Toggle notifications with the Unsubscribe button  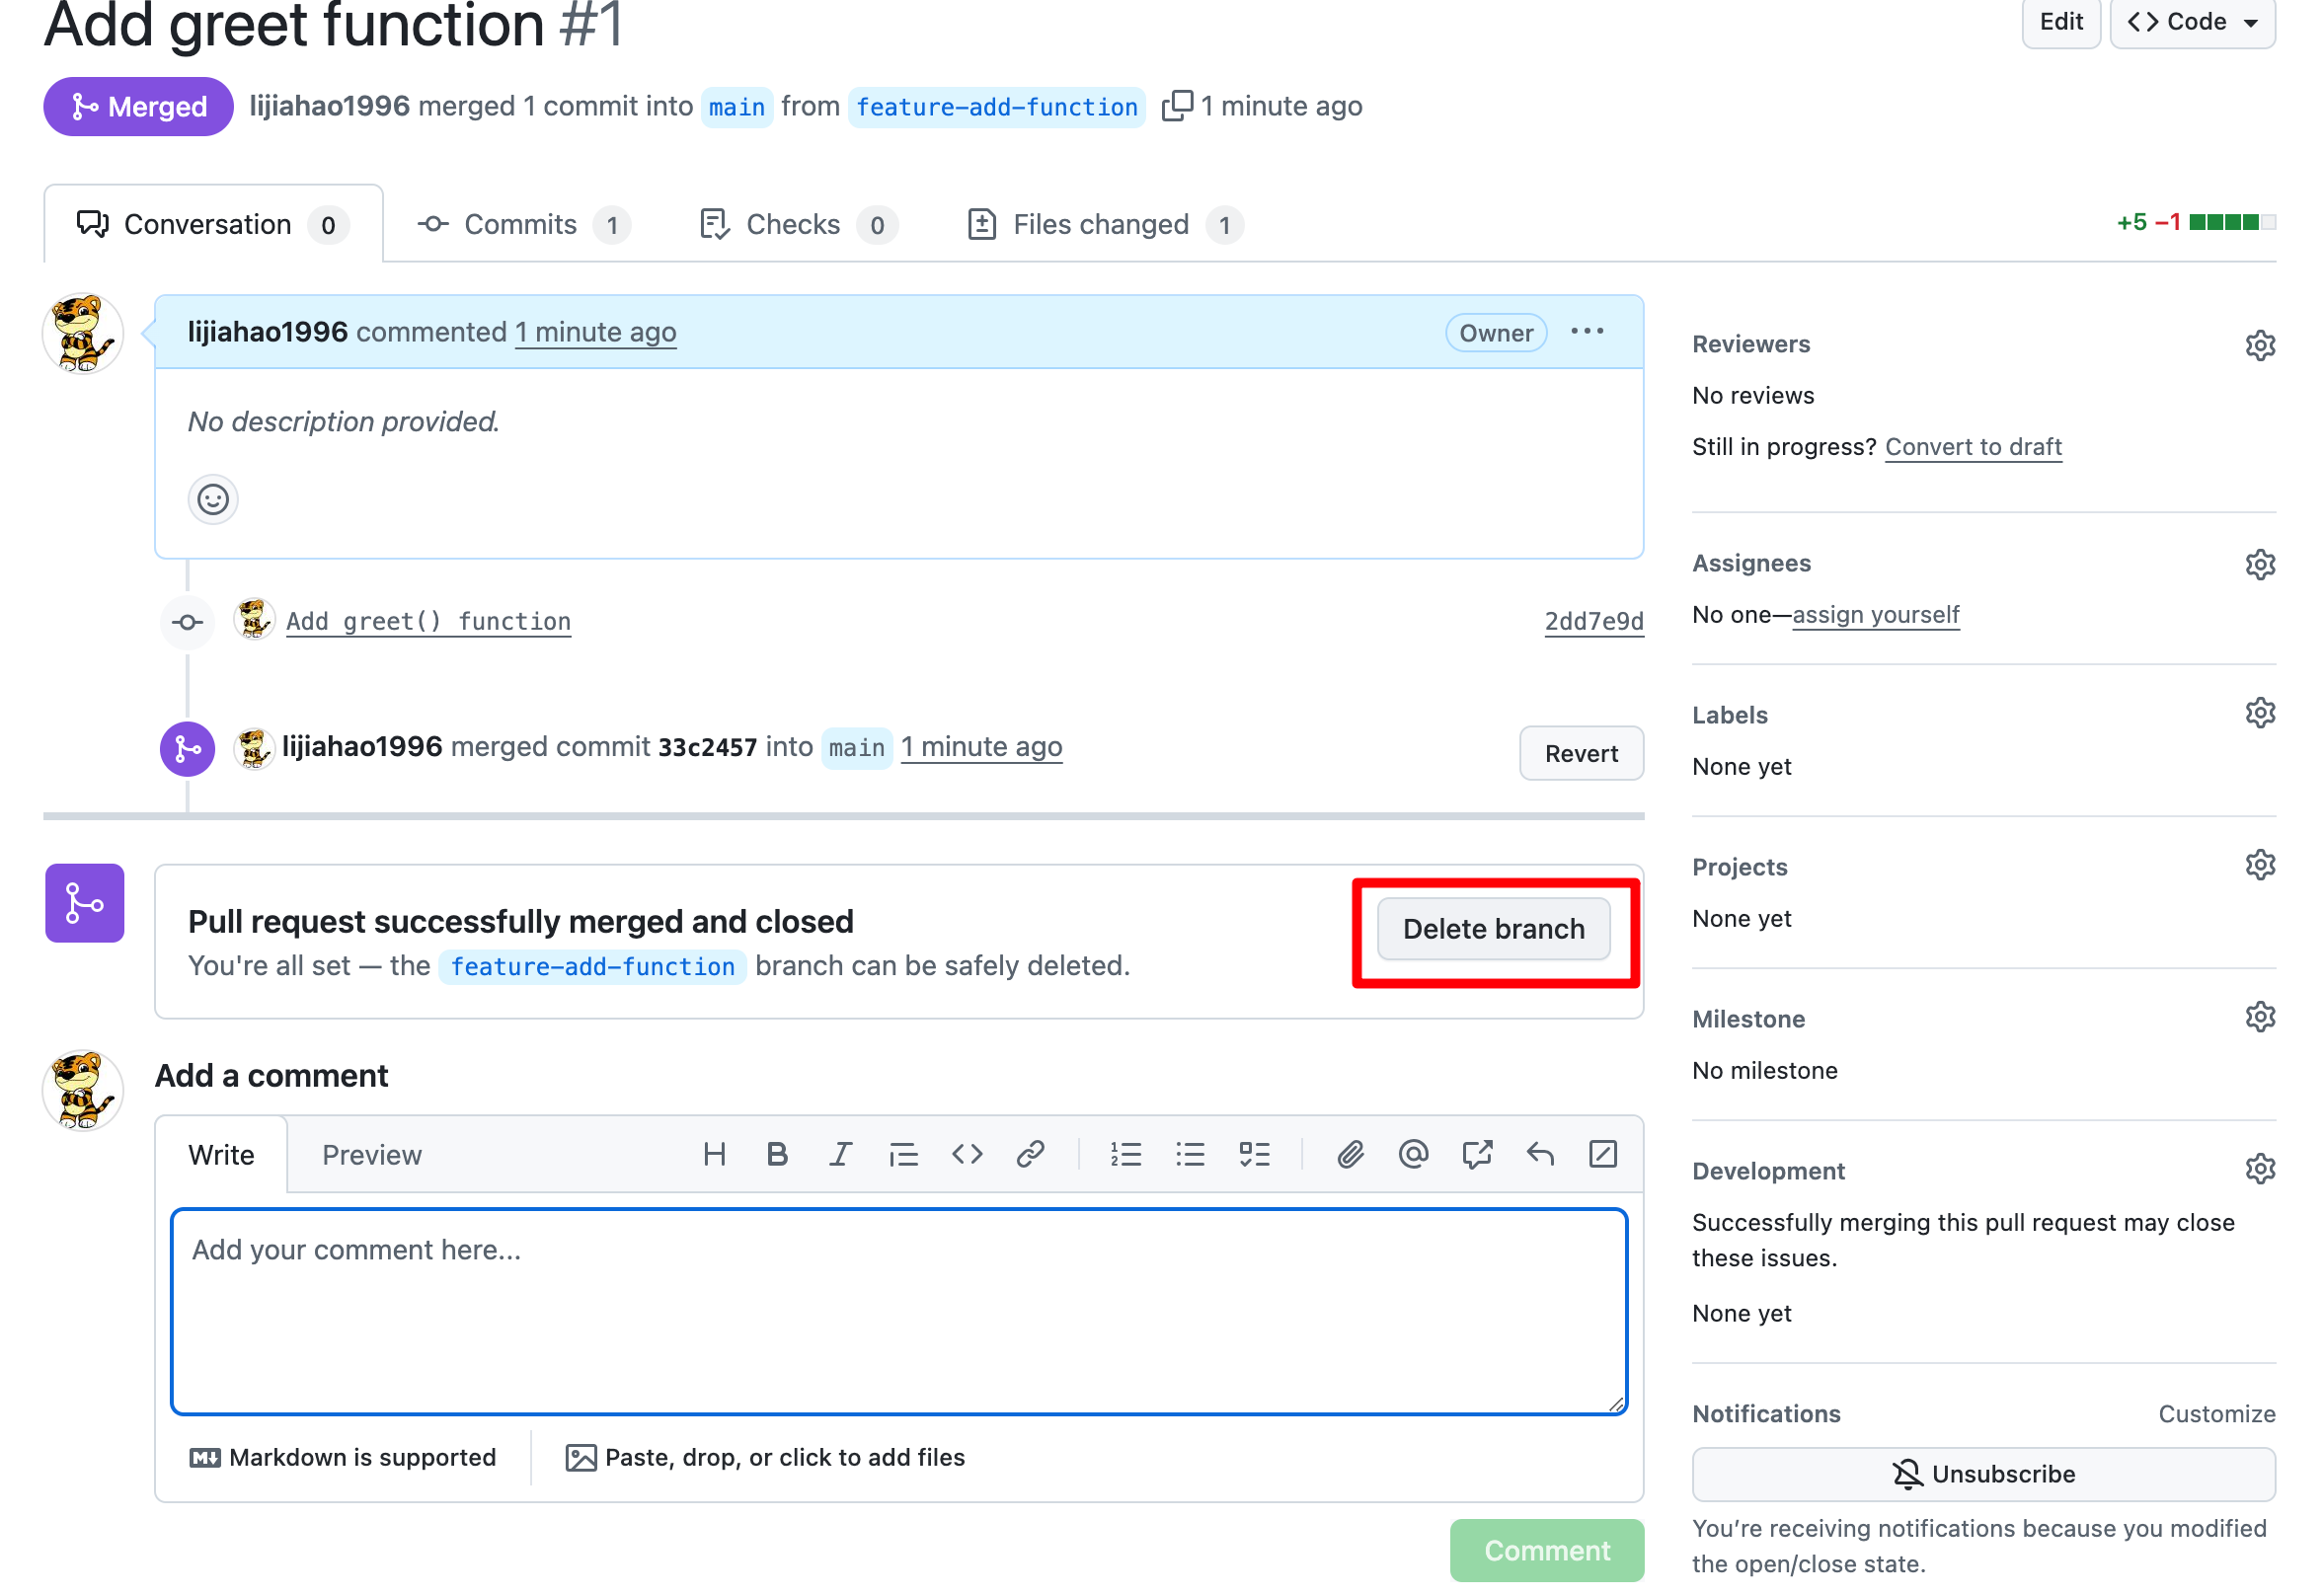click(x=1983, y=1474)
